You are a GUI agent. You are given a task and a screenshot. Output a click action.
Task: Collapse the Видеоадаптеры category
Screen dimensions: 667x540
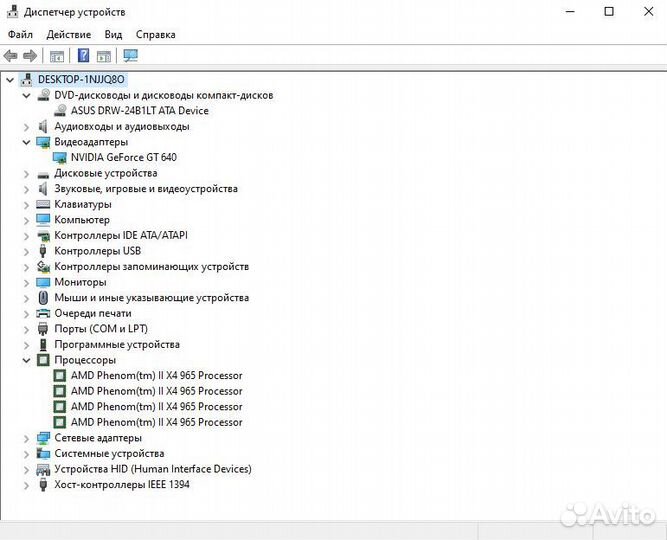27,142
